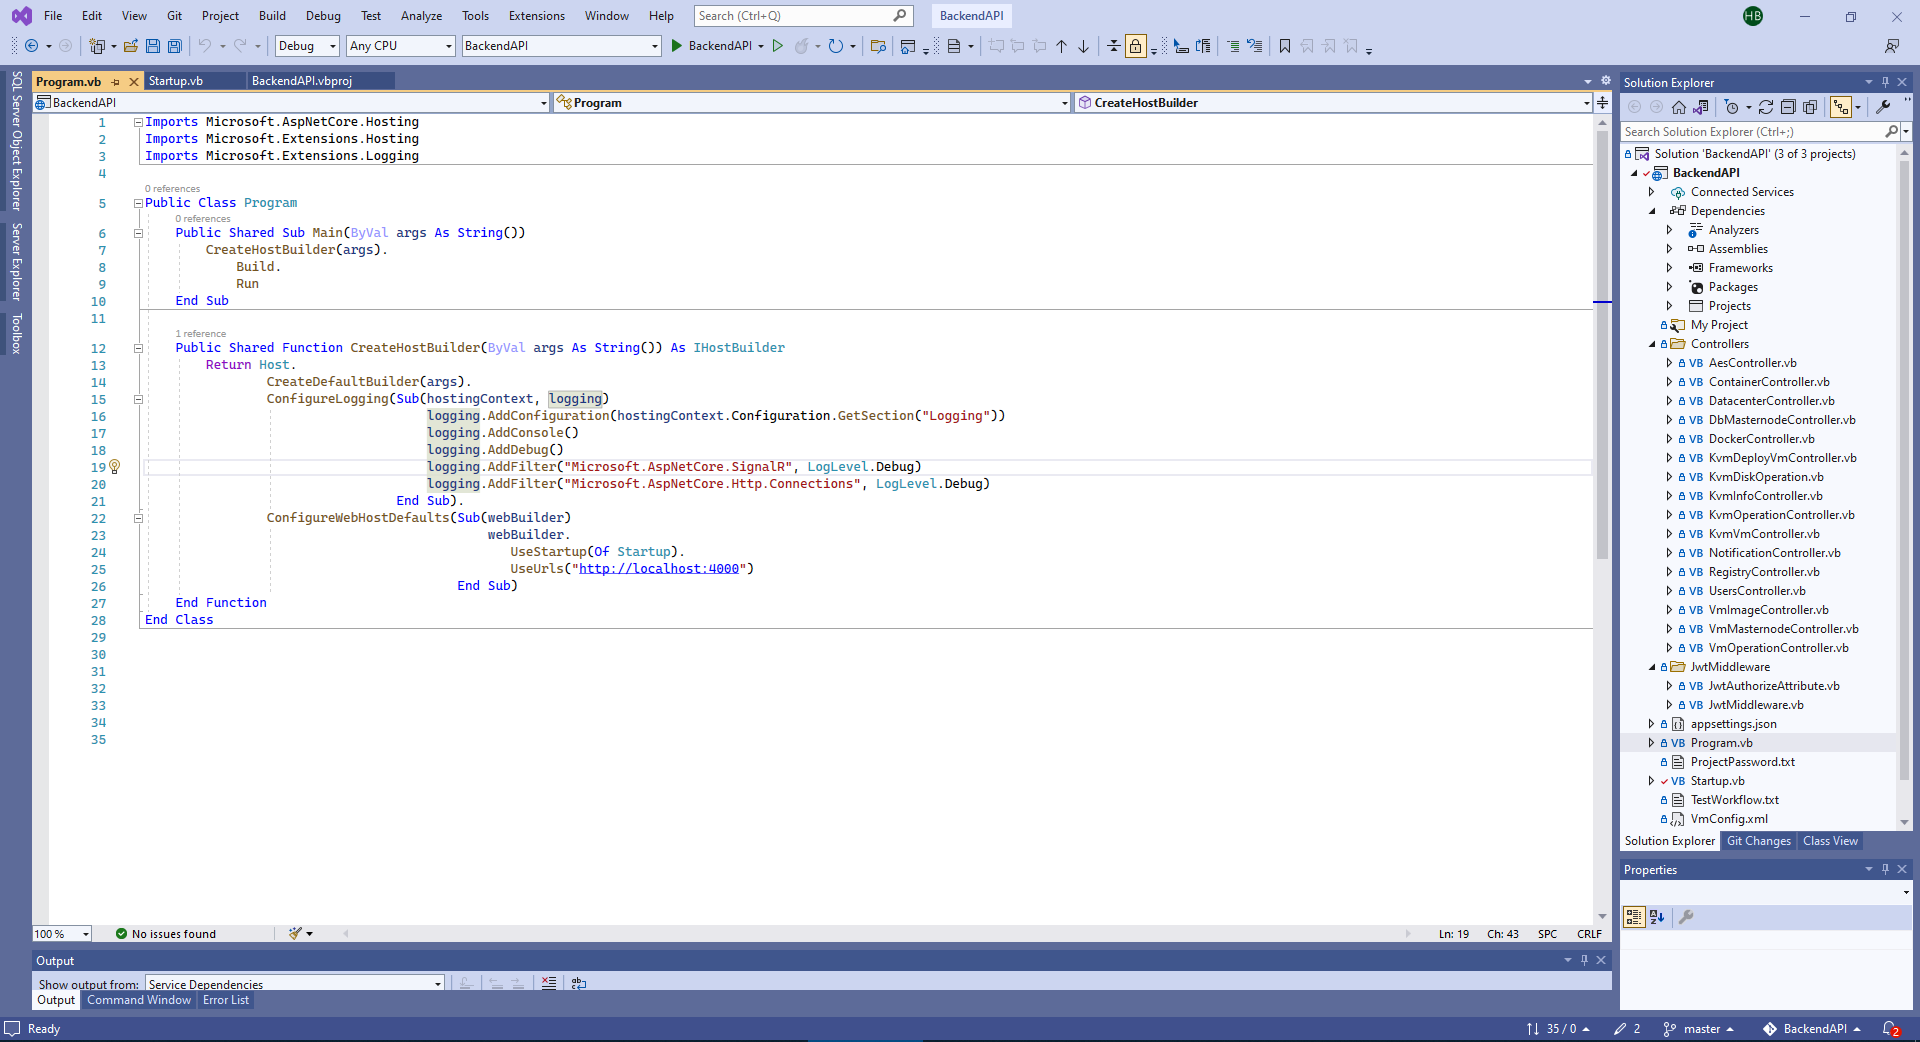Click the bookmark toolbar icon
This screenshot has width=1920, height=1042.
point(1285,46)
